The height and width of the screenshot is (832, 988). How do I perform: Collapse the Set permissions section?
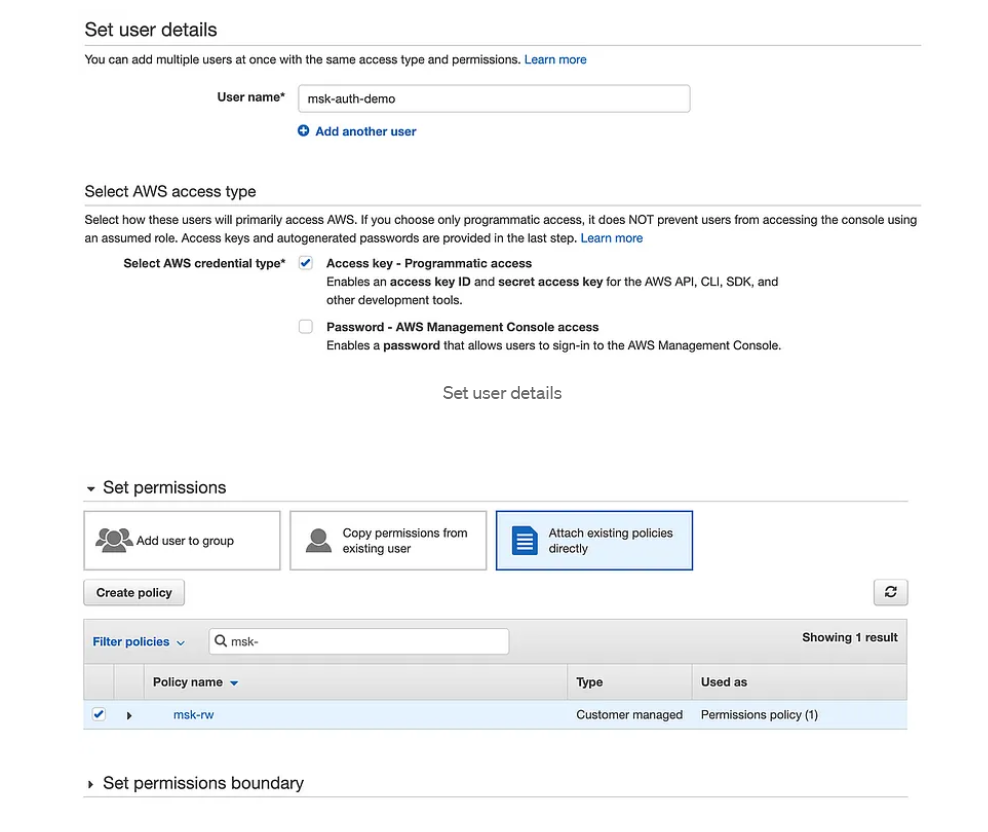click(x=92, y=489)
